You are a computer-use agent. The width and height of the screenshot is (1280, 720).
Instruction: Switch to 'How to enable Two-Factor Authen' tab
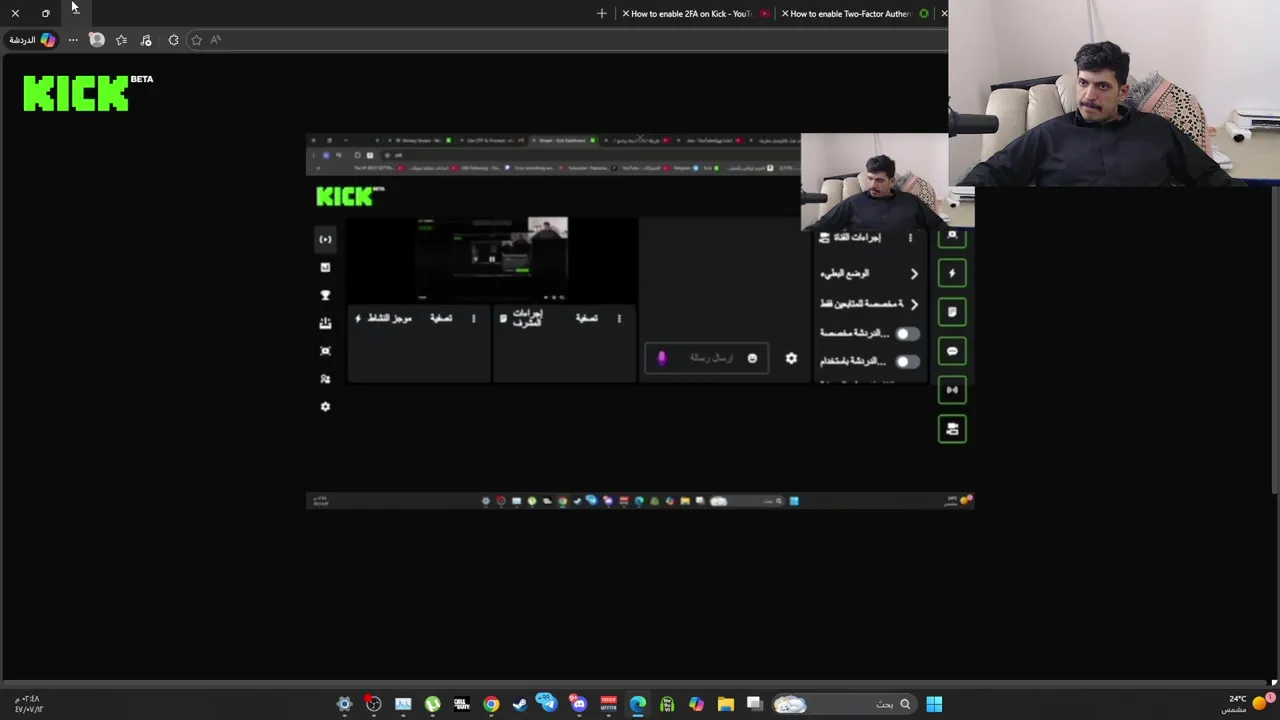[x=857, y=14]
